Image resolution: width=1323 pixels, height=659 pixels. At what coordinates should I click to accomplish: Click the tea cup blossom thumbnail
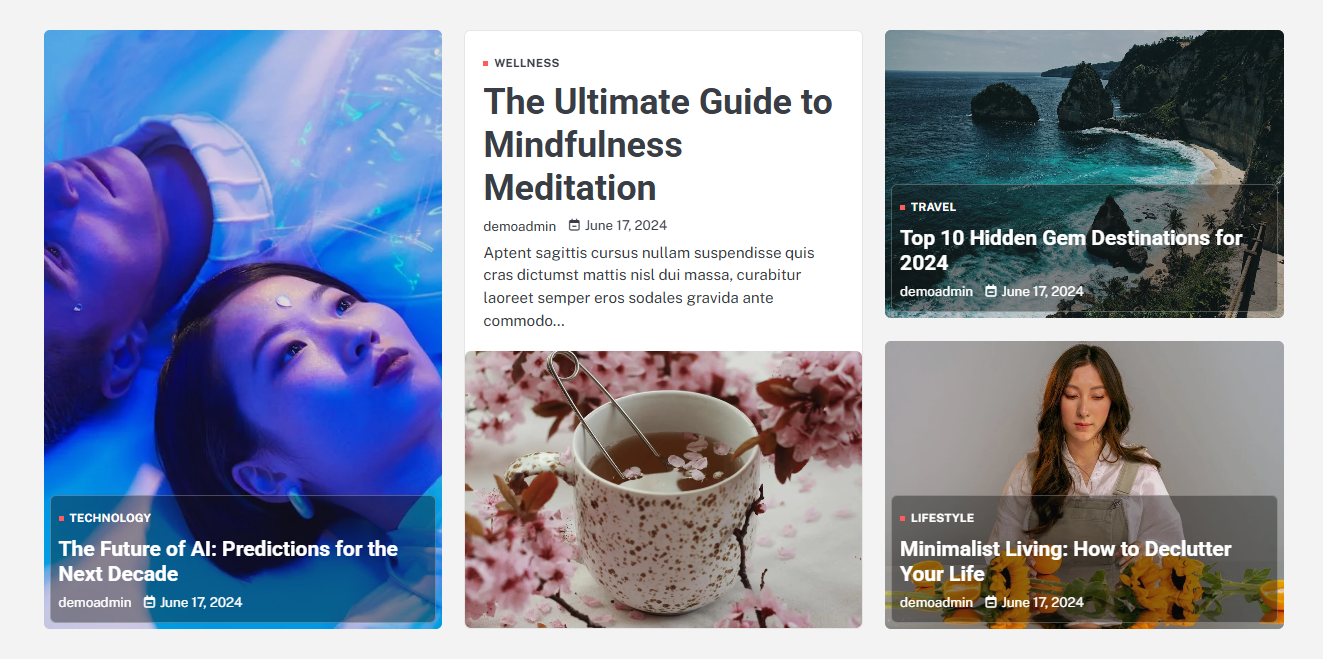[x=663, y=489]
